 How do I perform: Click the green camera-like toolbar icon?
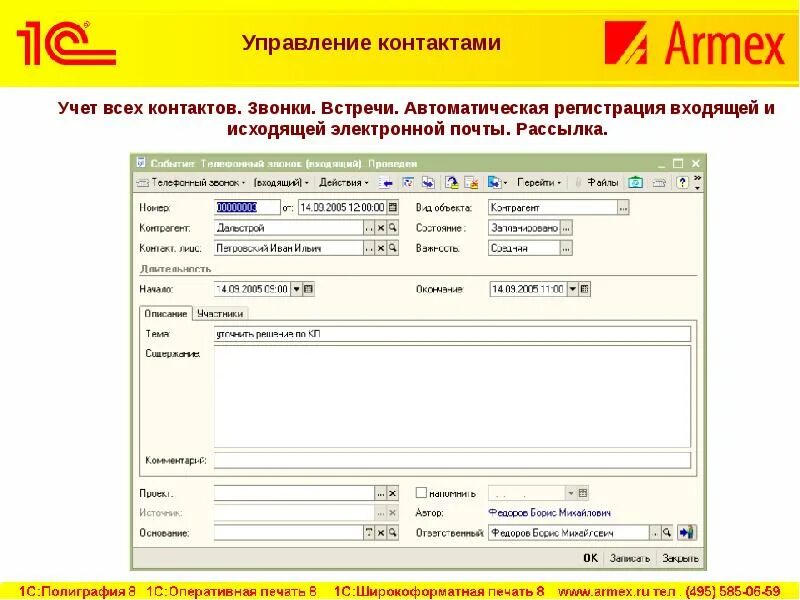(x=636, y=183)
